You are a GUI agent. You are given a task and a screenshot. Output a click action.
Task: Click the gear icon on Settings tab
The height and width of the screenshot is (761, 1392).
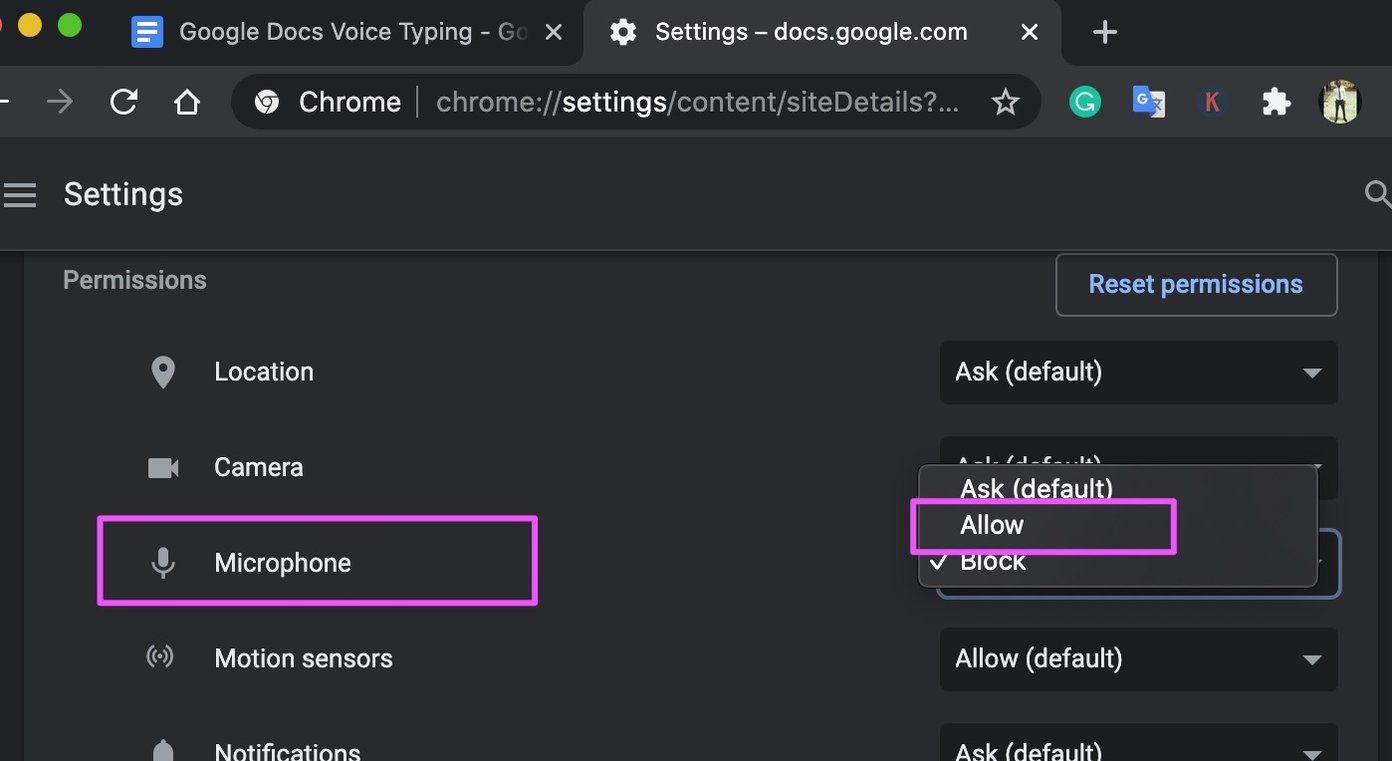click(623, 32)
